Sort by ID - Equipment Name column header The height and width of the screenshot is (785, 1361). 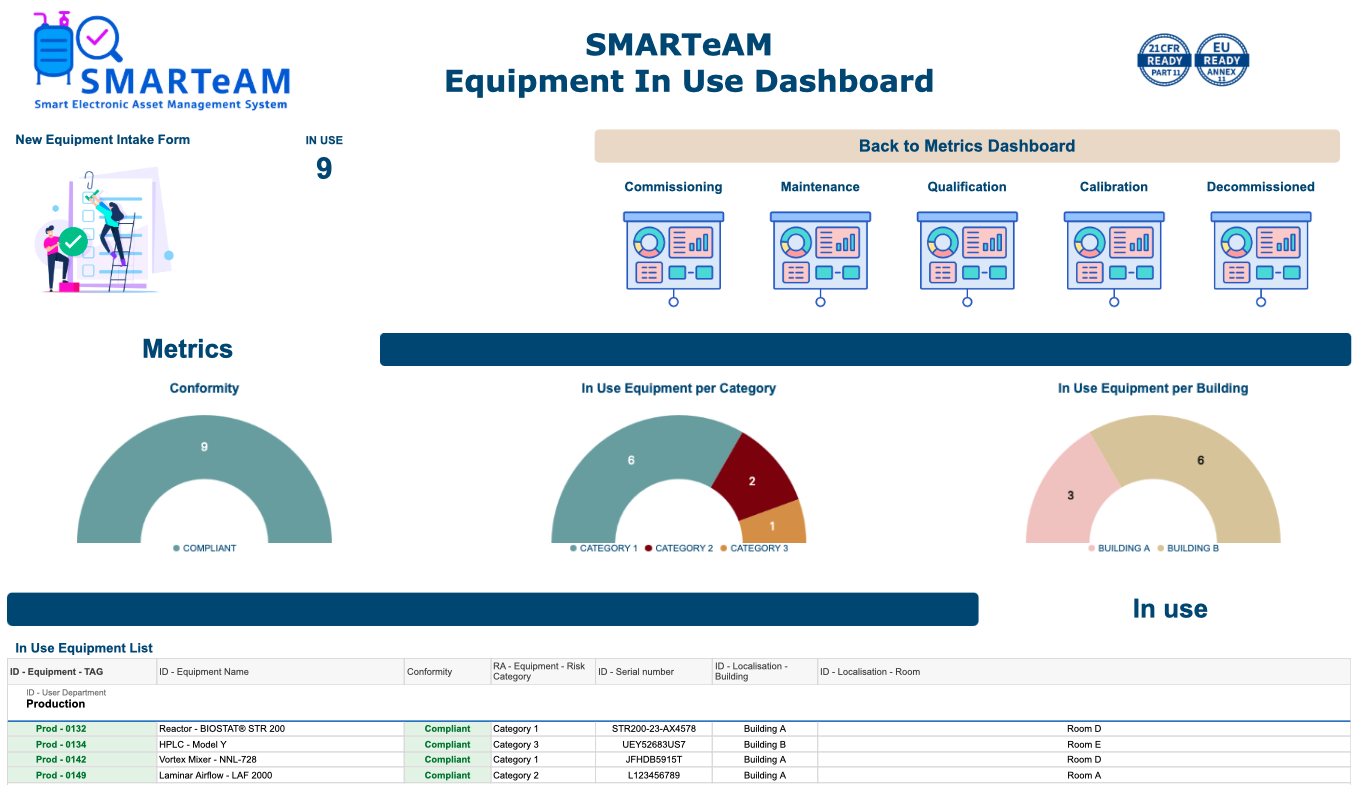pos(204,672)
